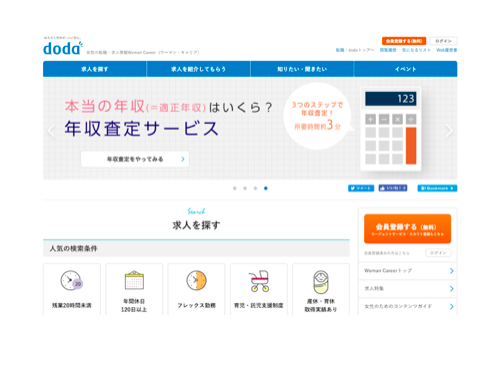The image size is (494, 371).
Task: Open the 求人特集 sidebar link
Action: [374, 288]
